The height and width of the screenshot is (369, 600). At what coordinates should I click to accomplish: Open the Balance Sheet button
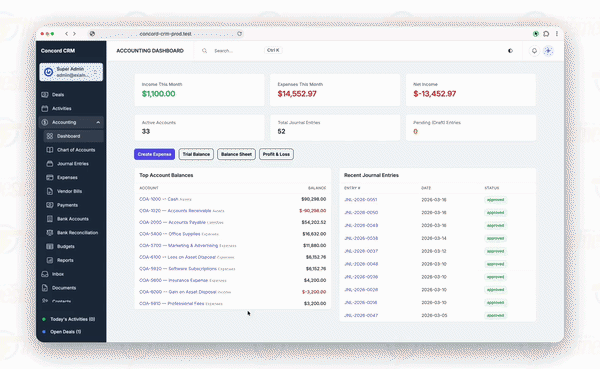pyautogui.click(x=236, y=154)
